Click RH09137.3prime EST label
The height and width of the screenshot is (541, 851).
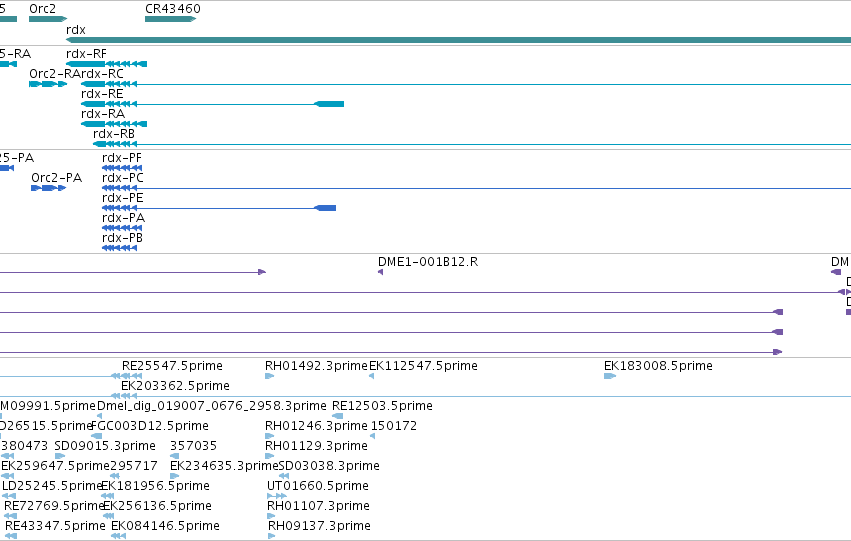point(320,527)
